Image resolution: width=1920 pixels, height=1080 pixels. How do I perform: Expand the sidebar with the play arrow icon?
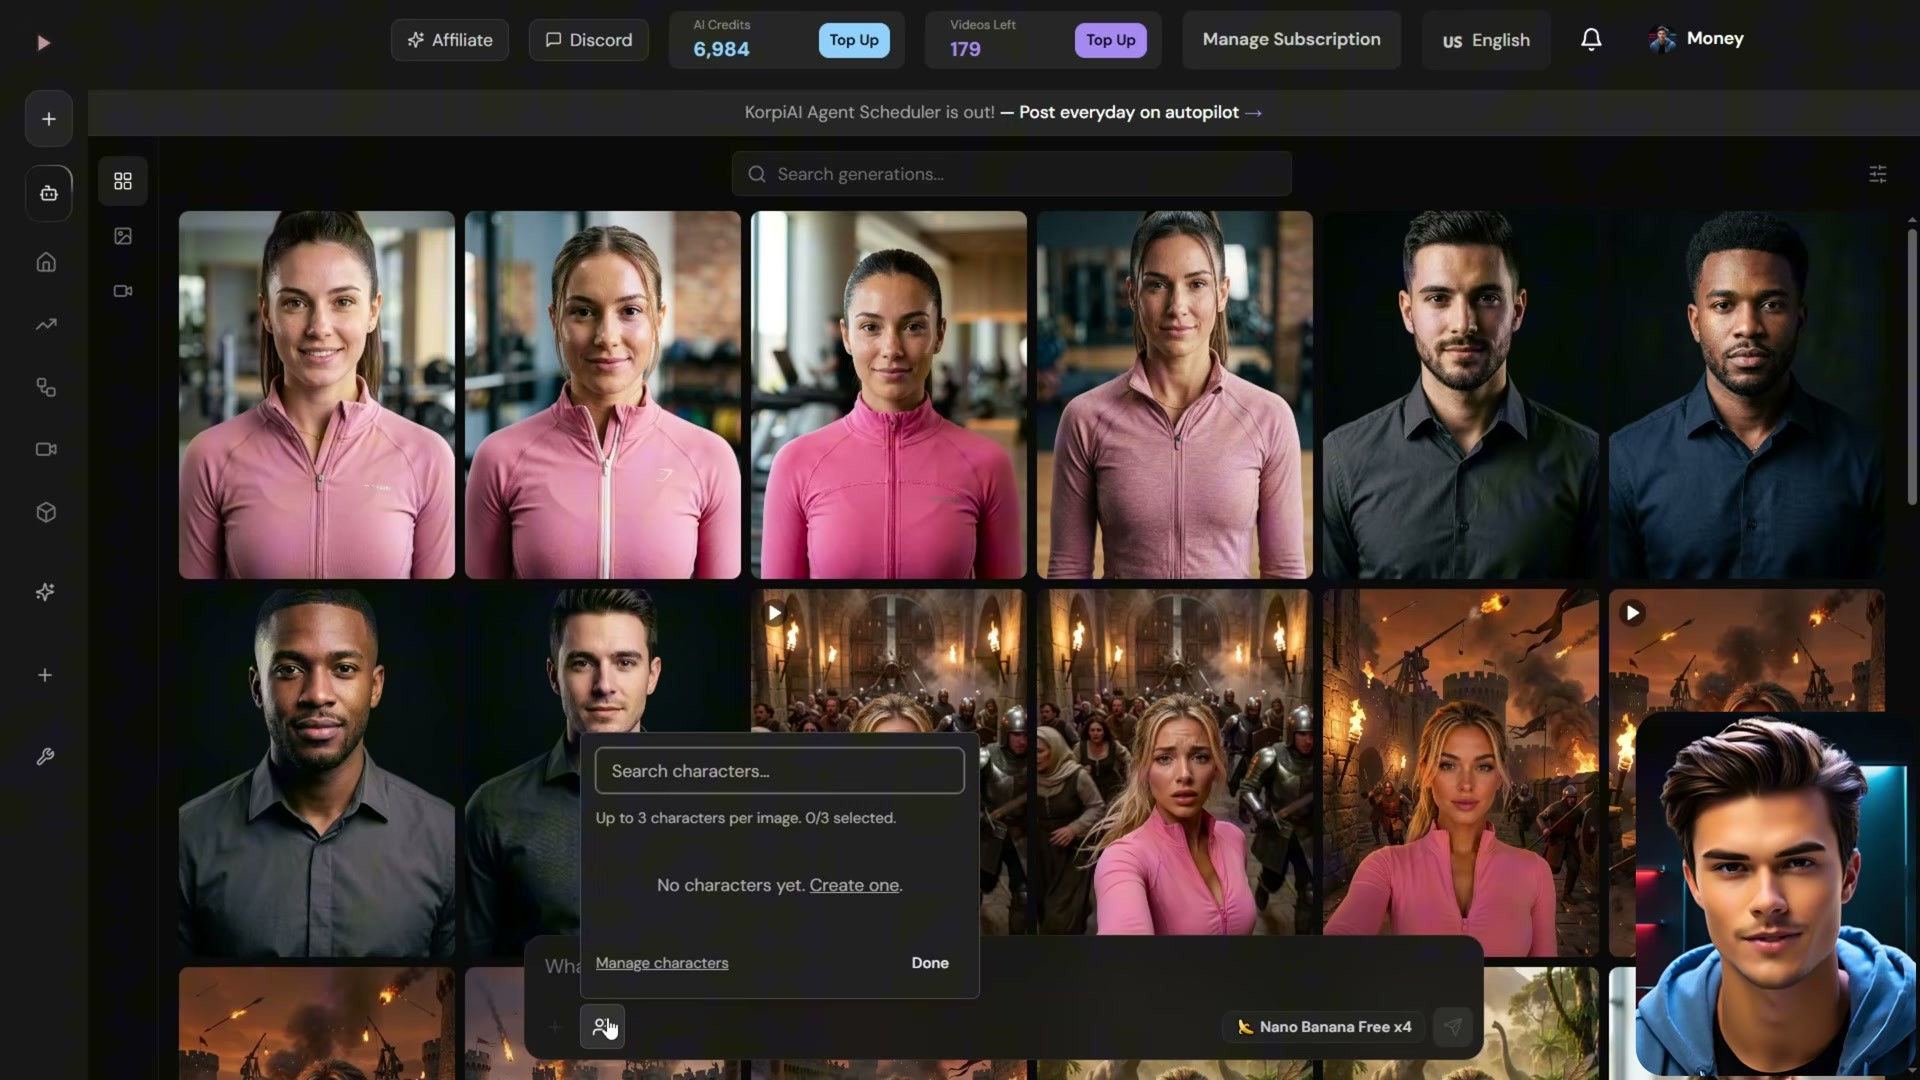(x=43, y=43)
